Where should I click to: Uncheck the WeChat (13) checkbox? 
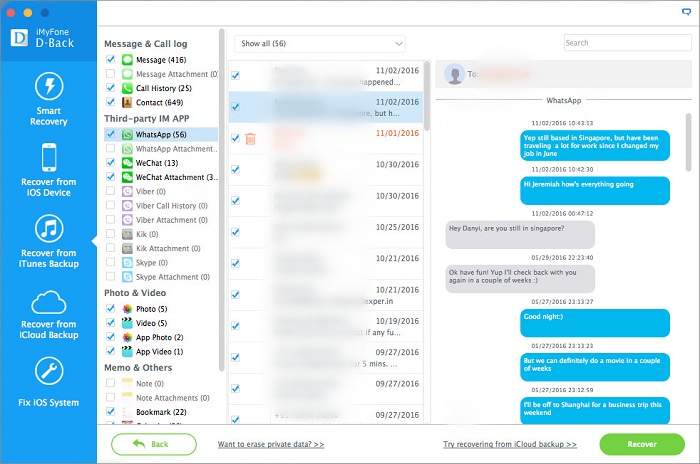(x=111, y=163)
